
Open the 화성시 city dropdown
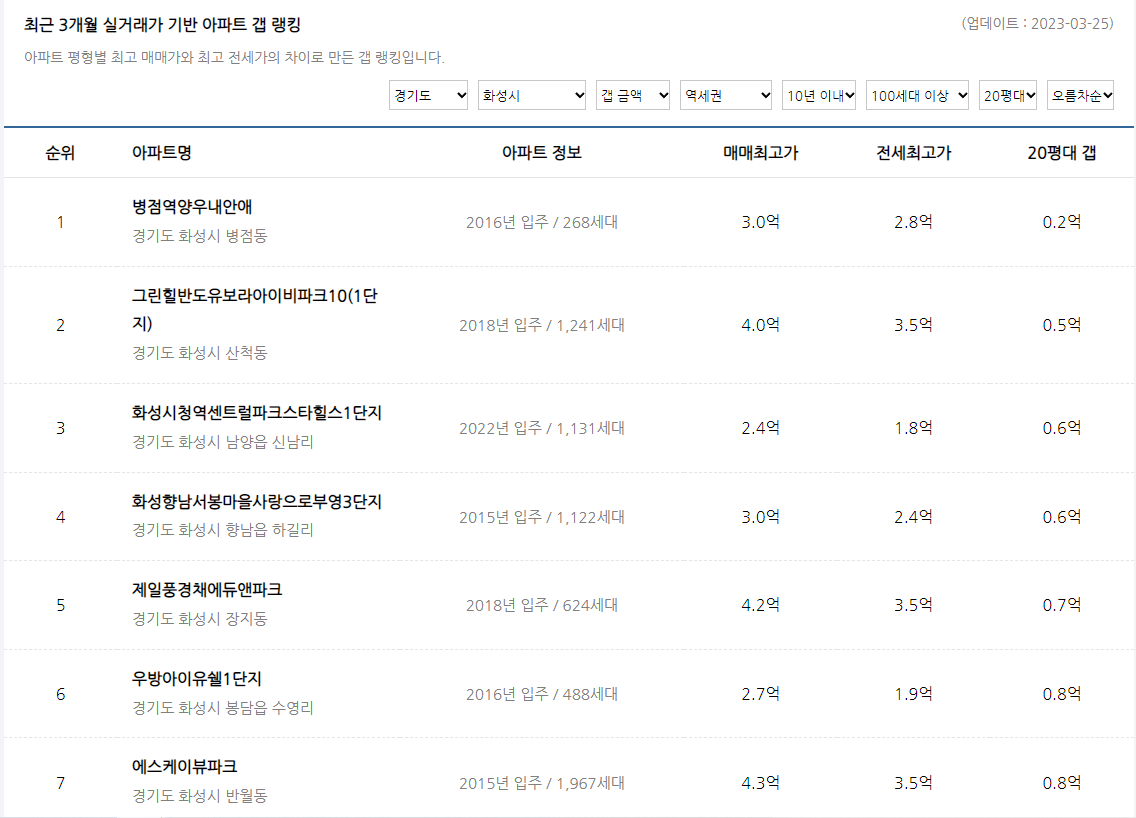[x=531, y=95]
